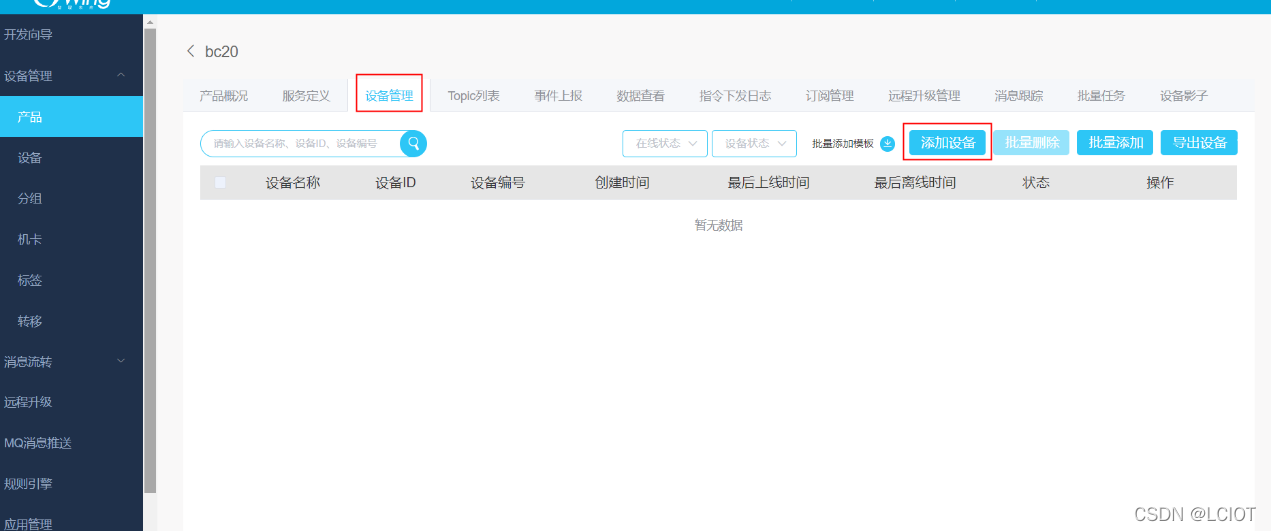Select the 设备管理 tab
This screenshot has height=531, width=1271.
389,96
